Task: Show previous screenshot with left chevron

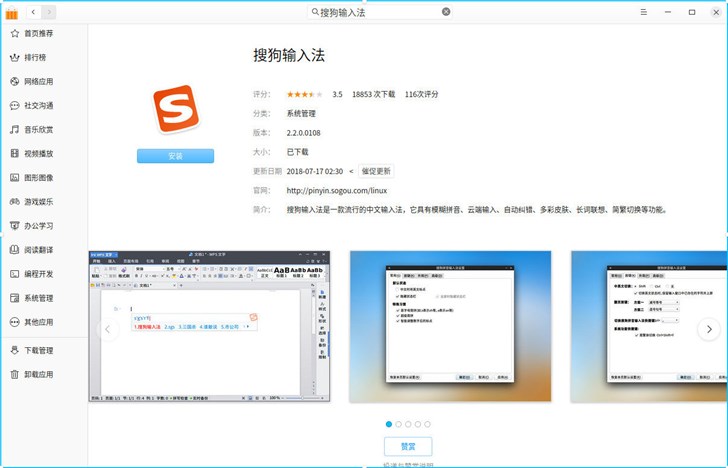Action: tap(108, 329)
